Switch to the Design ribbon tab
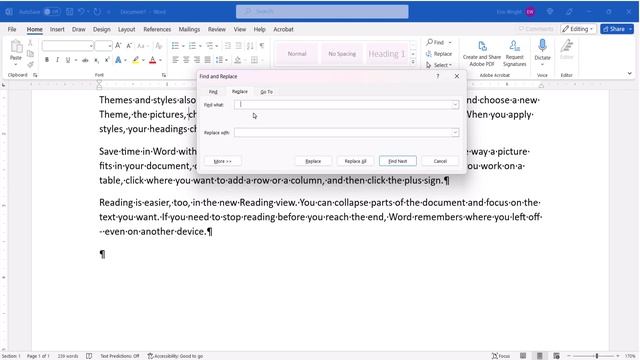The height and width of the screenshot is (360, 640). click(102, 29)
